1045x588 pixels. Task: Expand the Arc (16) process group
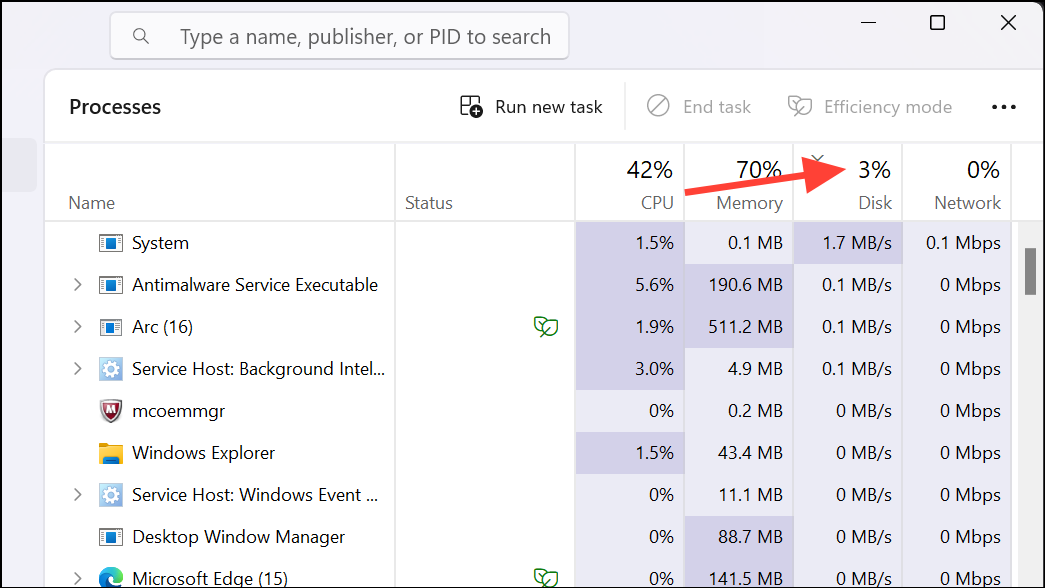point(77,326)
